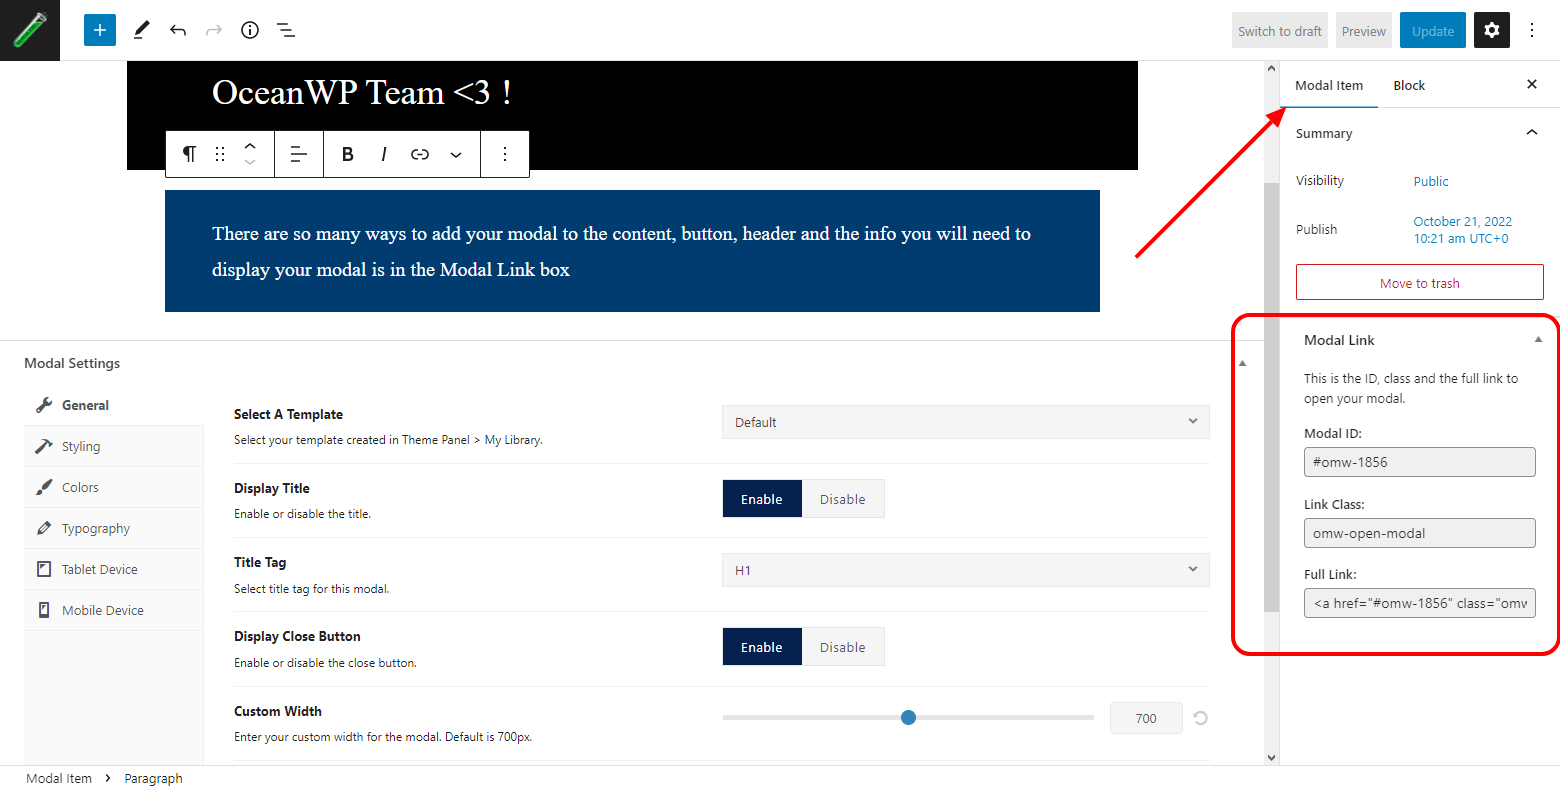The height and width of the screenshot is (790, 1560).
Task: Click the paragraph block type icon
Action: [189, 154]
